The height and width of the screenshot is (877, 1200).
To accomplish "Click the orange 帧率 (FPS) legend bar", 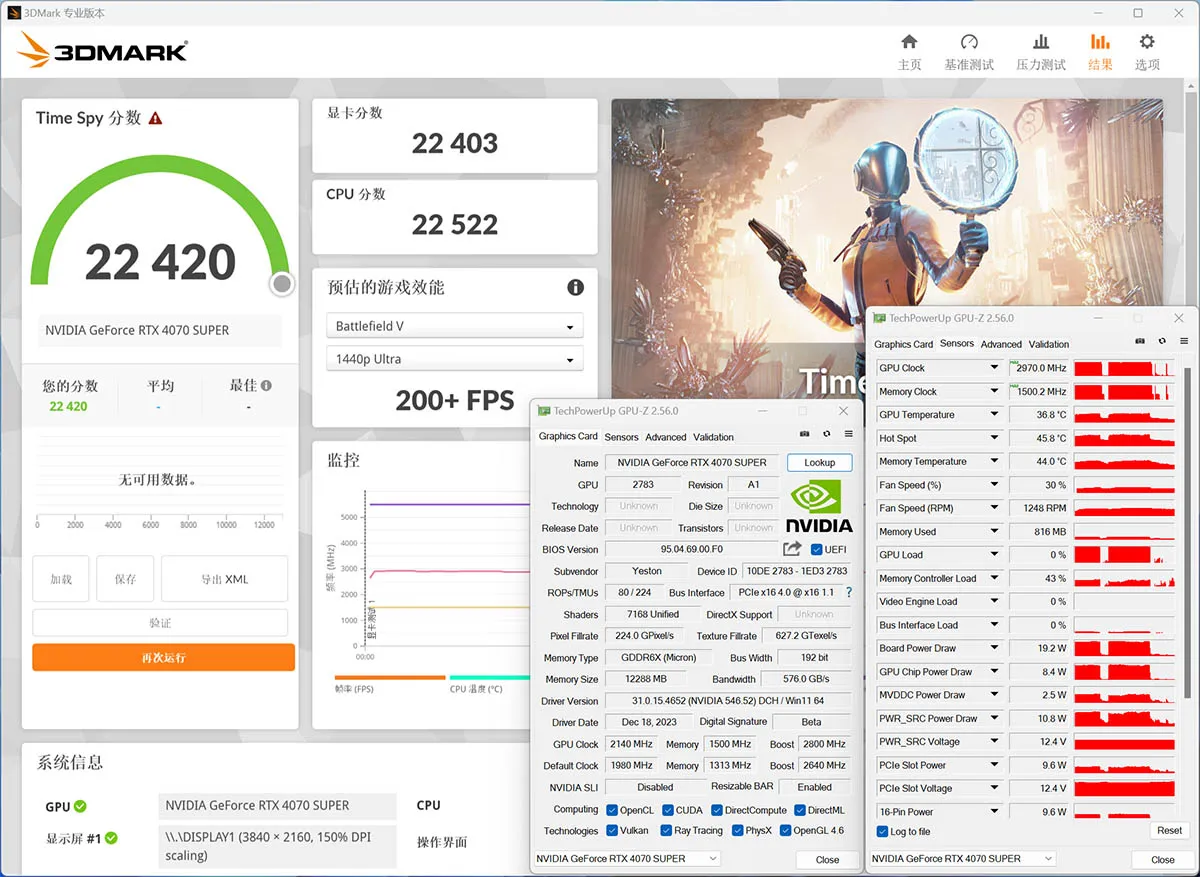I will tap(389, 677).
